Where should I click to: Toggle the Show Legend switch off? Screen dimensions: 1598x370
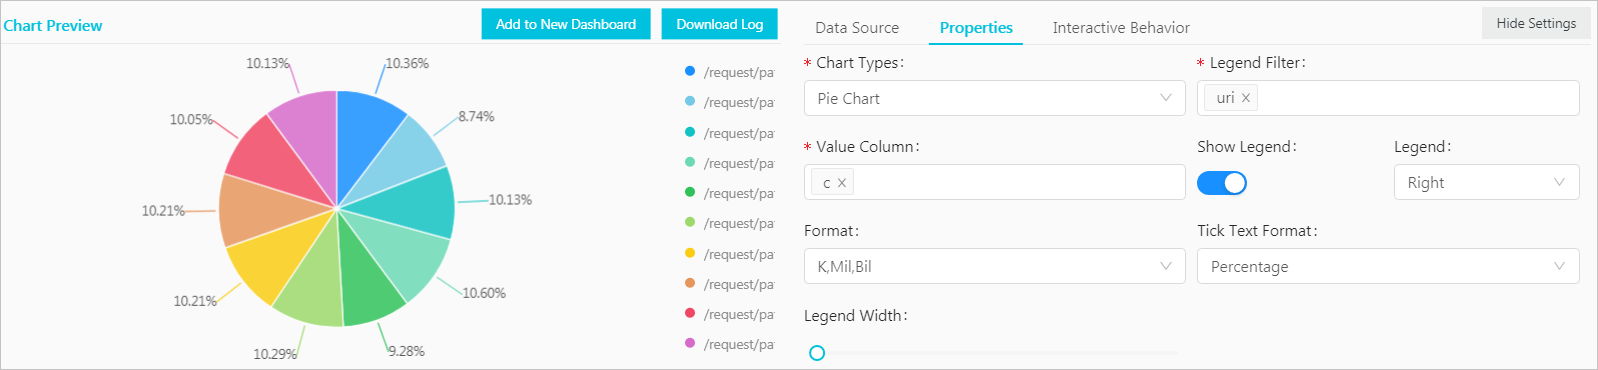[x=1222, y=183]
